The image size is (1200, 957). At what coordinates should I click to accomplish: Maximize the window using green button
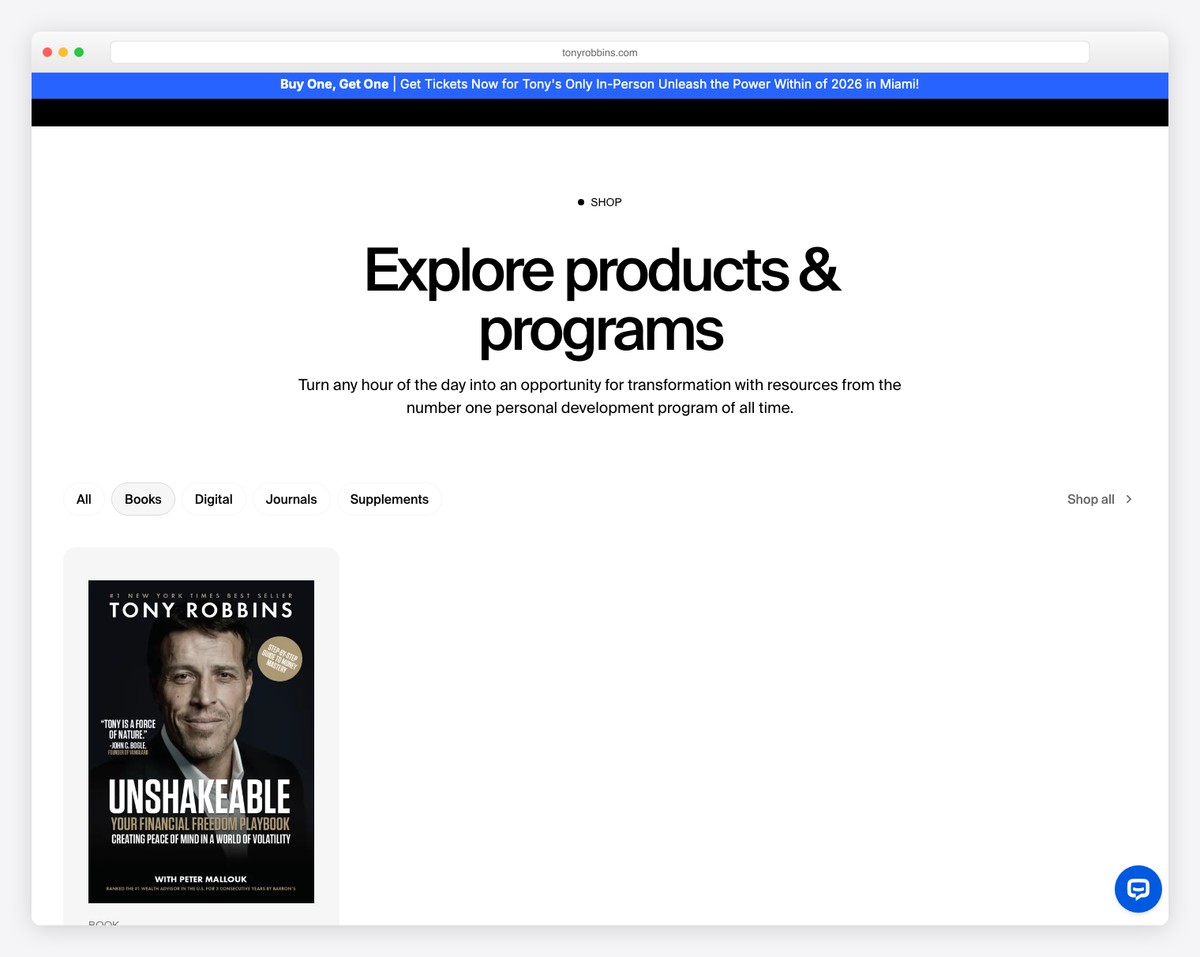coord(79,52)
